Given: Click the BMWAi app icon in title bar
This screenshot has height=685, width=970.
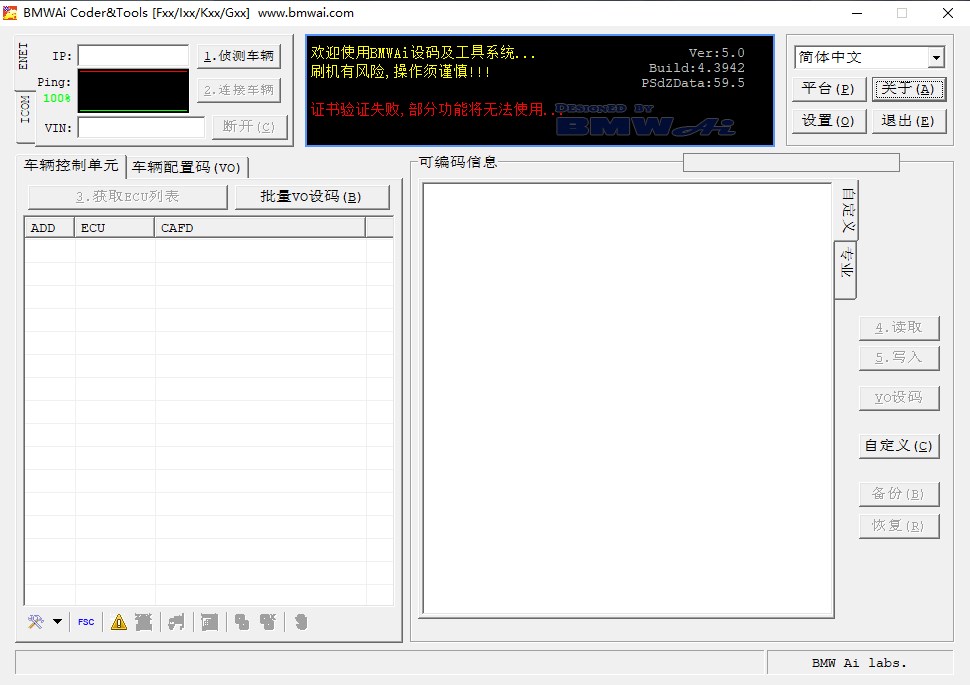Looking at the screenshot, I should [x=11, y=12].
